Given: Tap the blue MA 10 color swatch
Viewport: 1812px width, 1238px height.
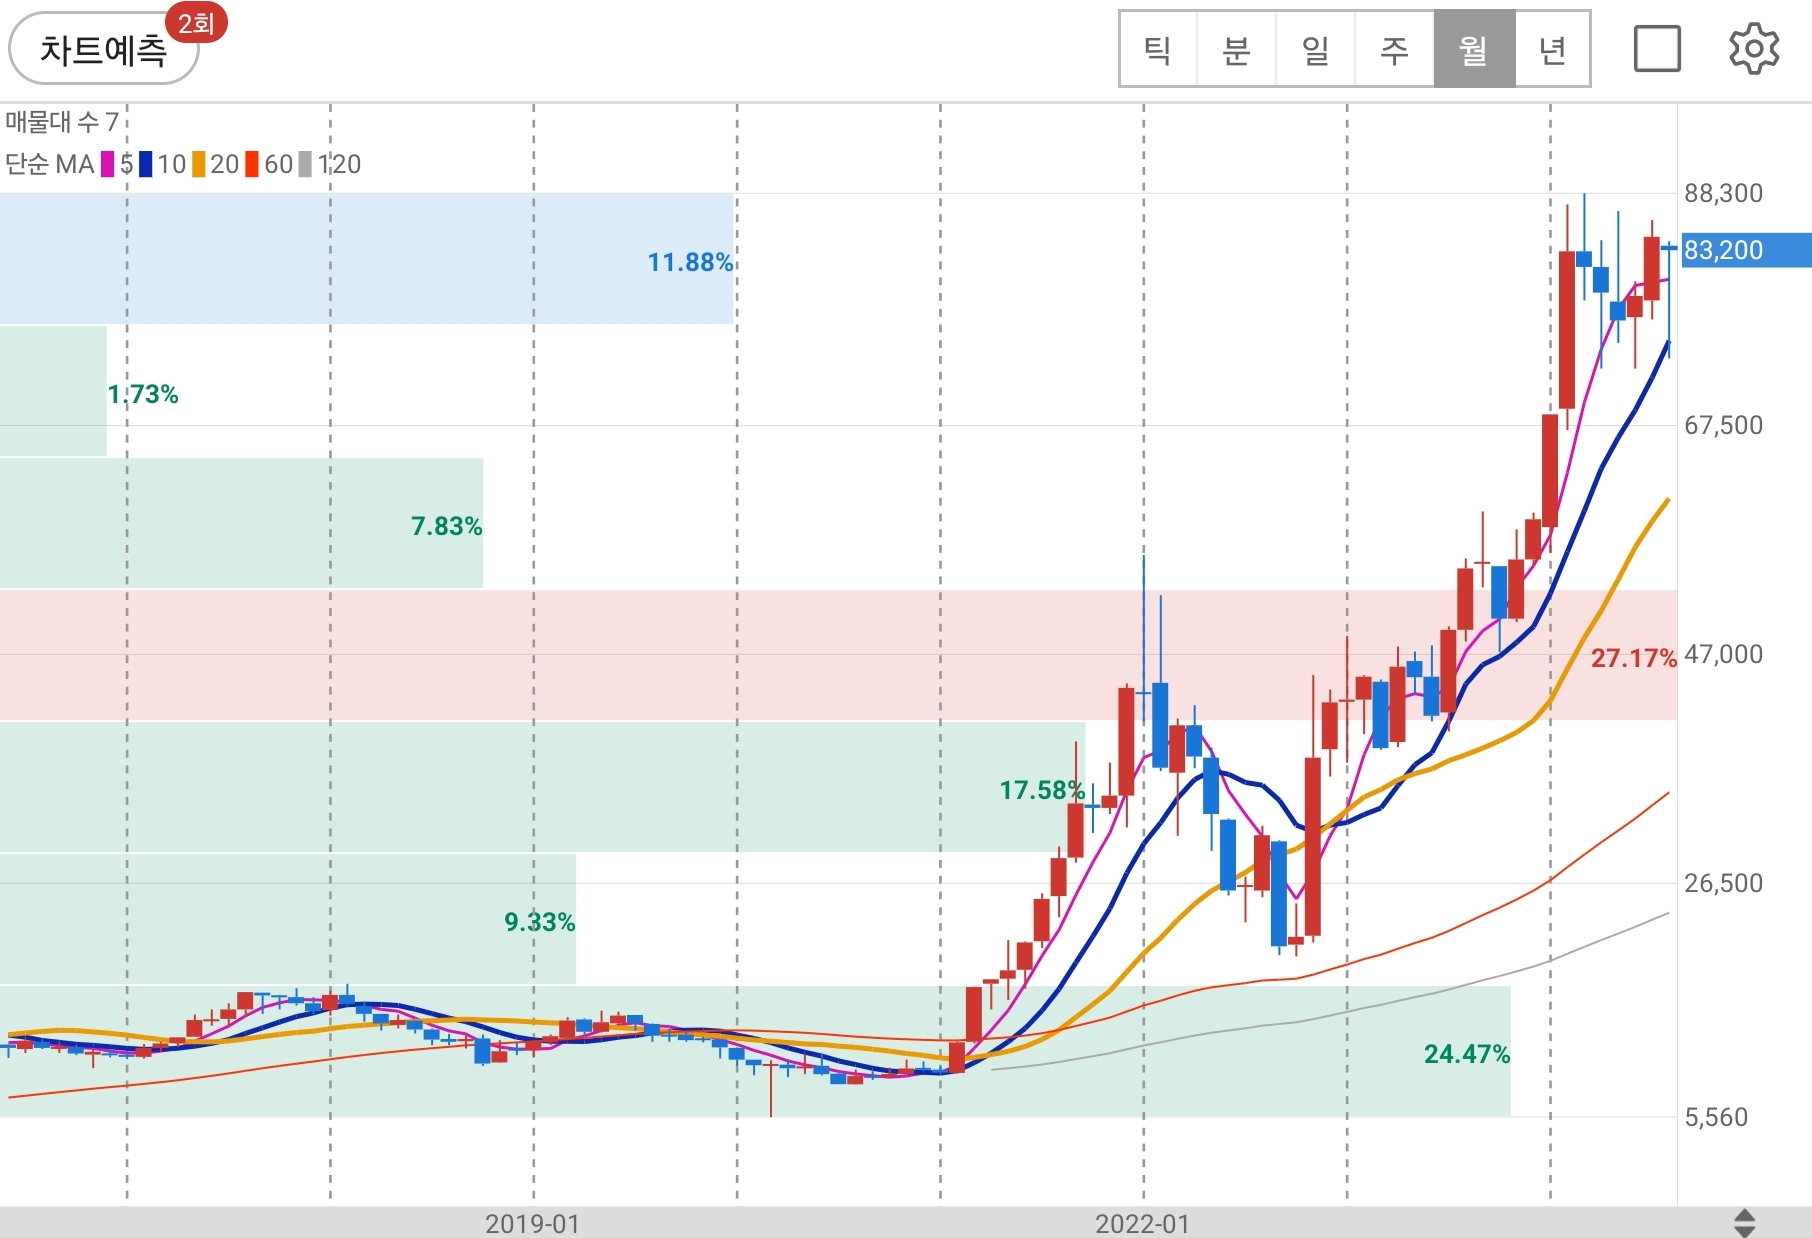Looking at the screenshot, I should tap(146, 164).
